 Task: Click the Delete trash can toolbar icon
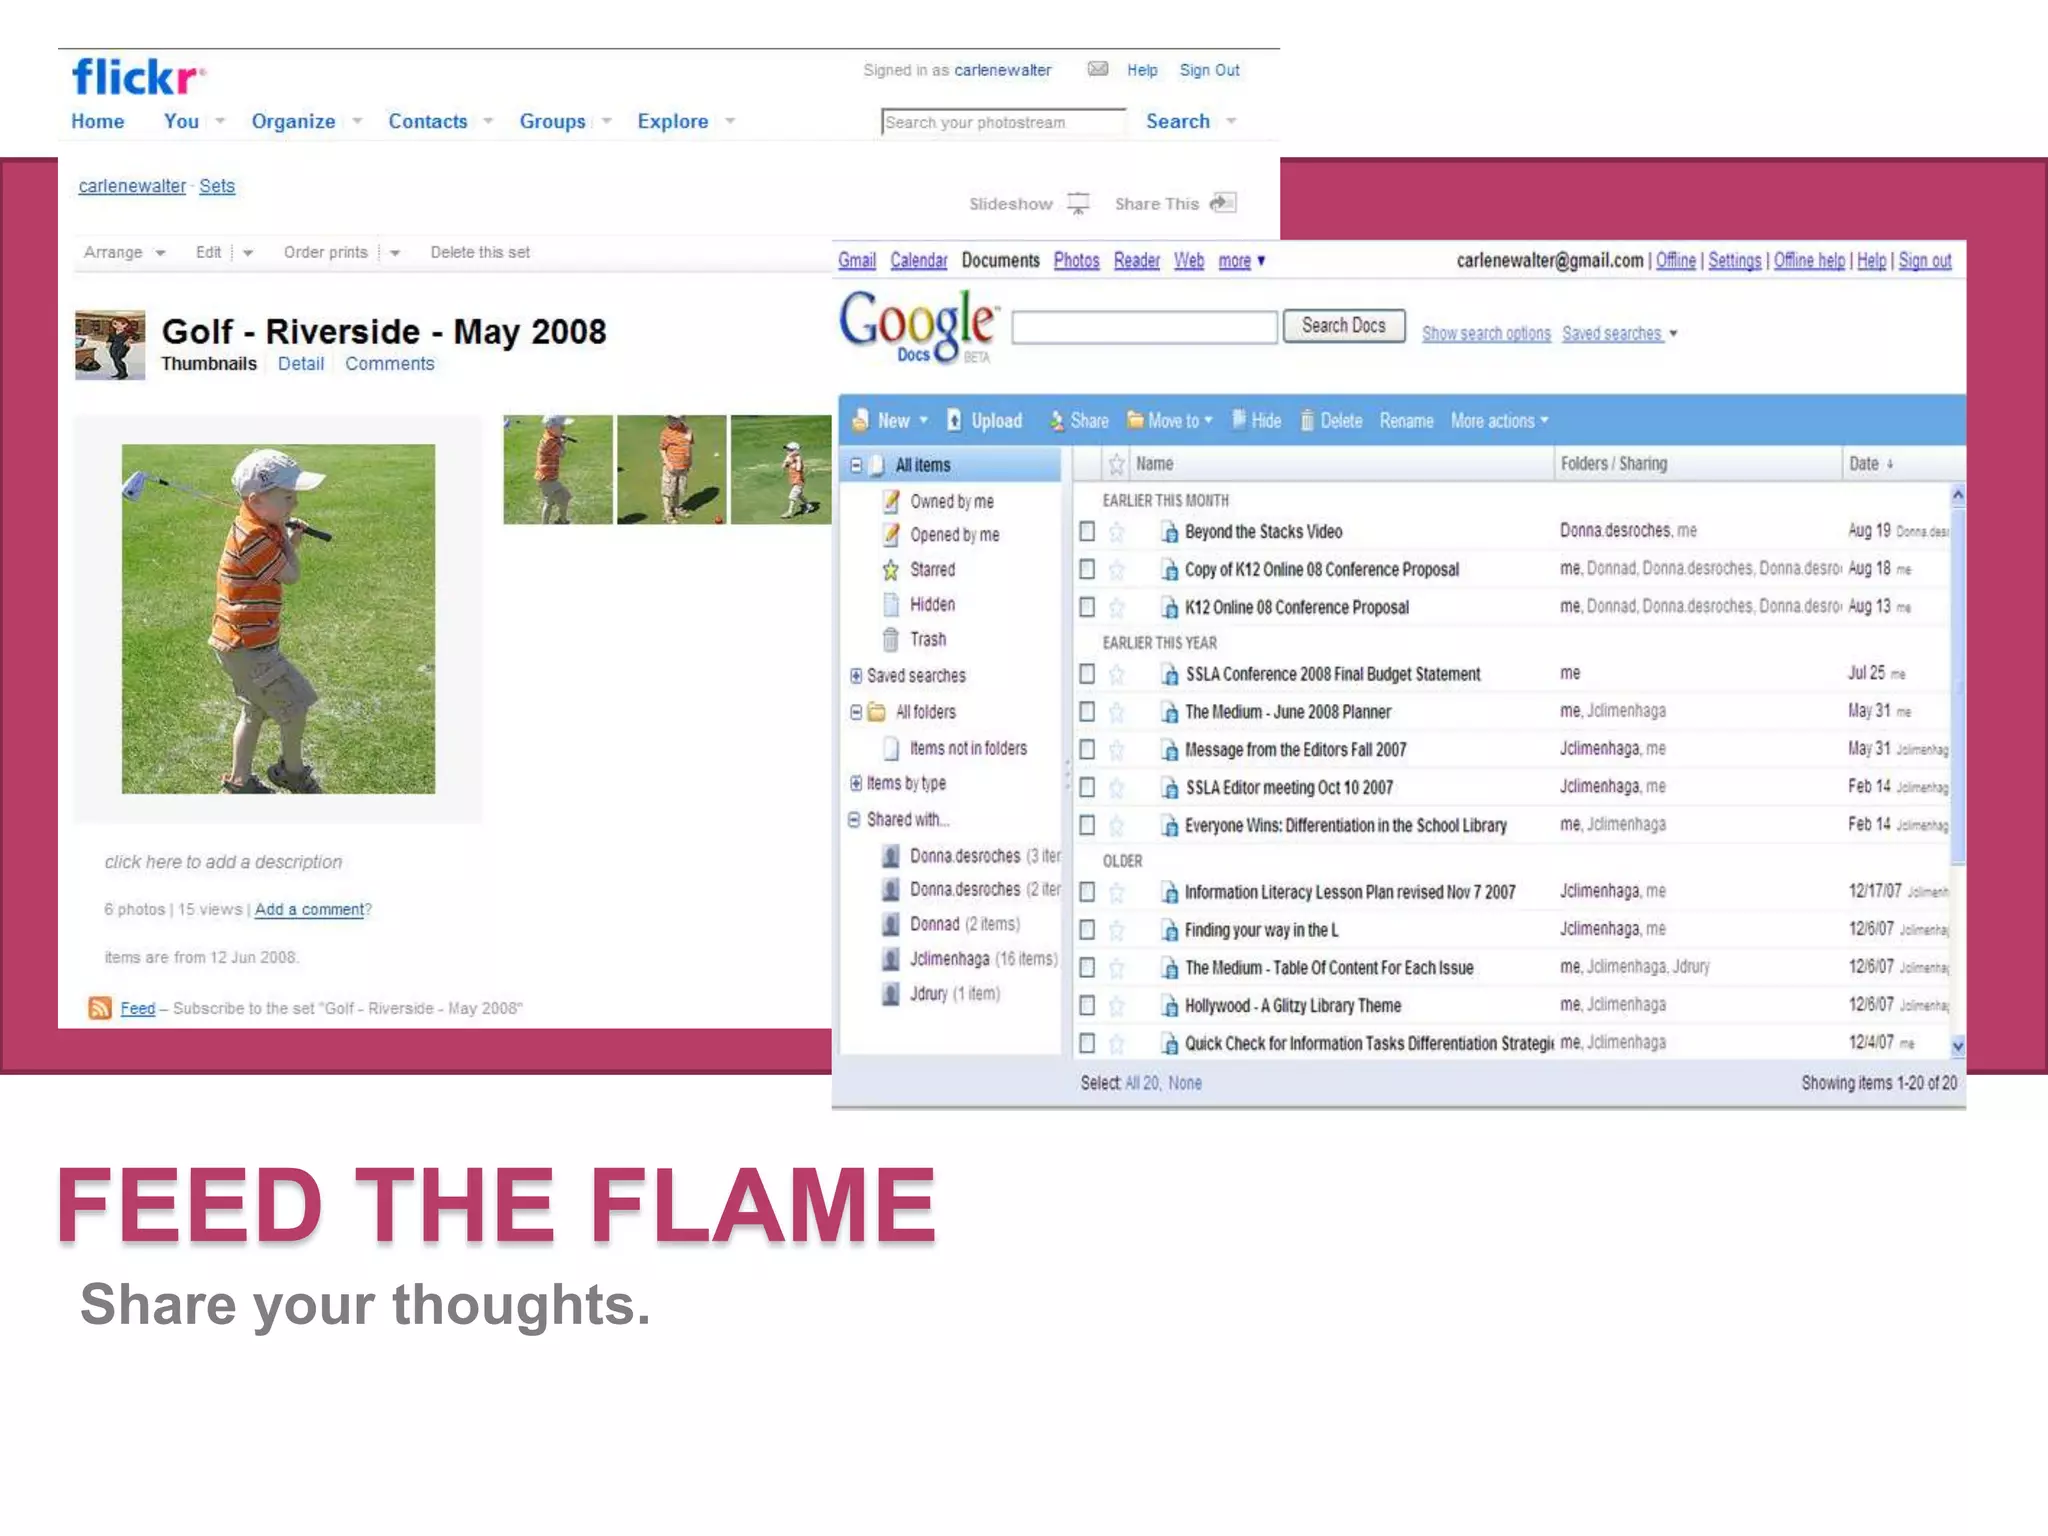pyautogui.click(x=1307, y=421)
